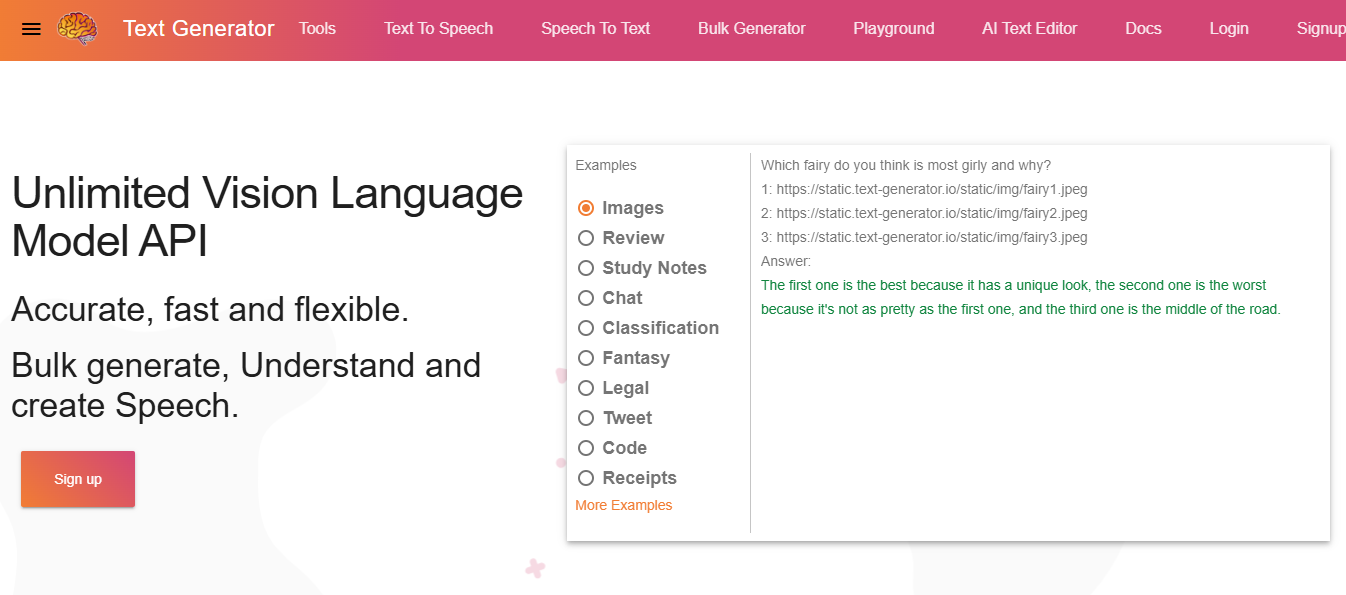Visit the Docs page
This screenshot has width=1346, height=595.
1143,29
